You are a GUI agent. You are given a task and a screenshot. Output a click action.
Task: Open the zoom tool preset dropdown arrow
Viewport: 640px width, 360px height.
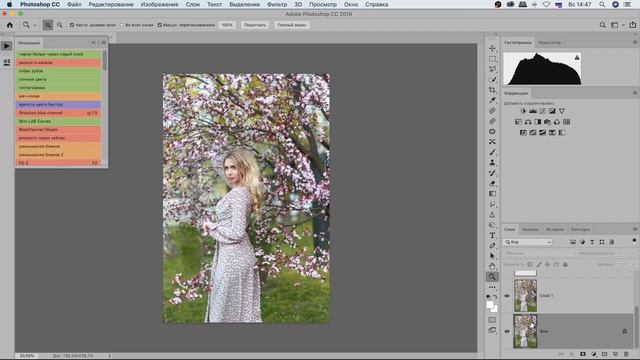click(x=35, y=25)
